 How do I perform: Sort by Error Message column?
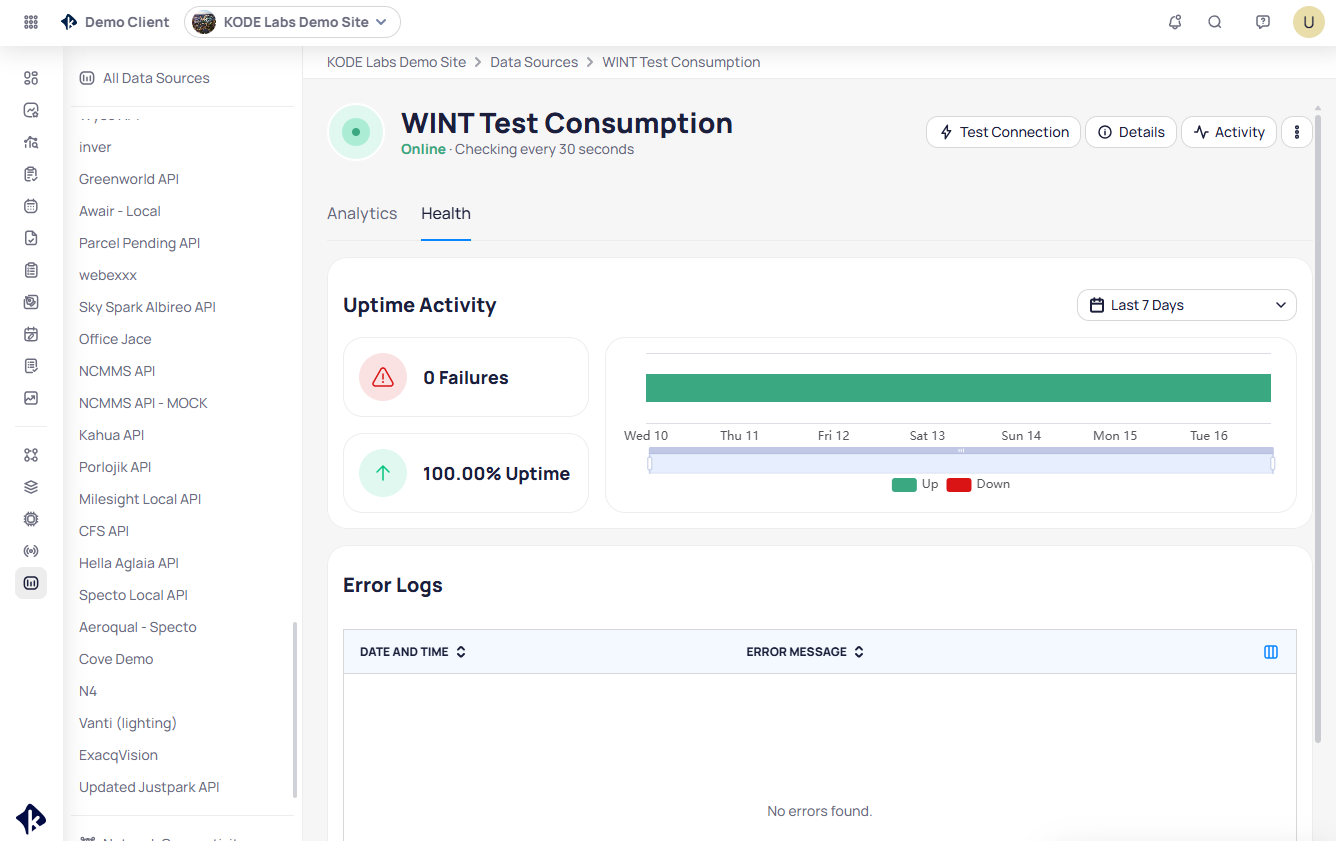(x=805, y=652)
